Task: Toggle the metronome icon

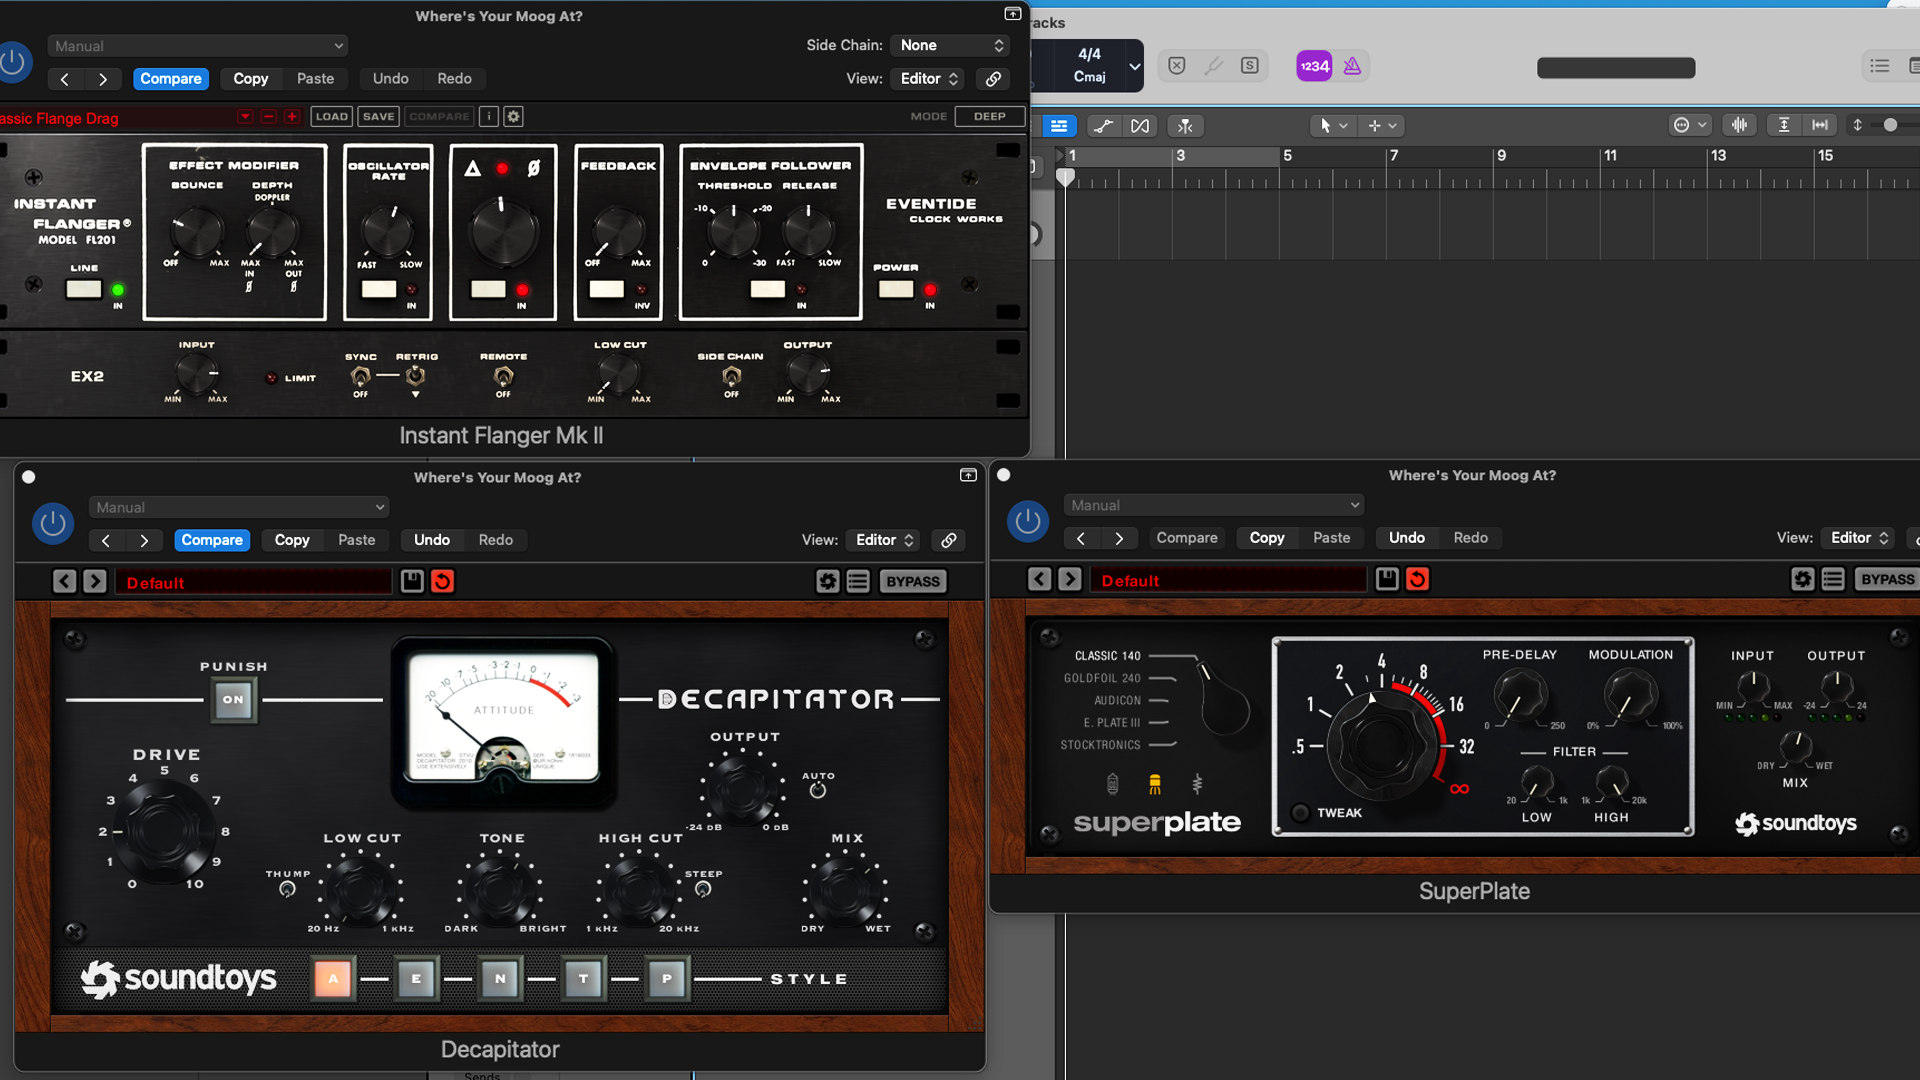Action: (x=1352, y=66)
